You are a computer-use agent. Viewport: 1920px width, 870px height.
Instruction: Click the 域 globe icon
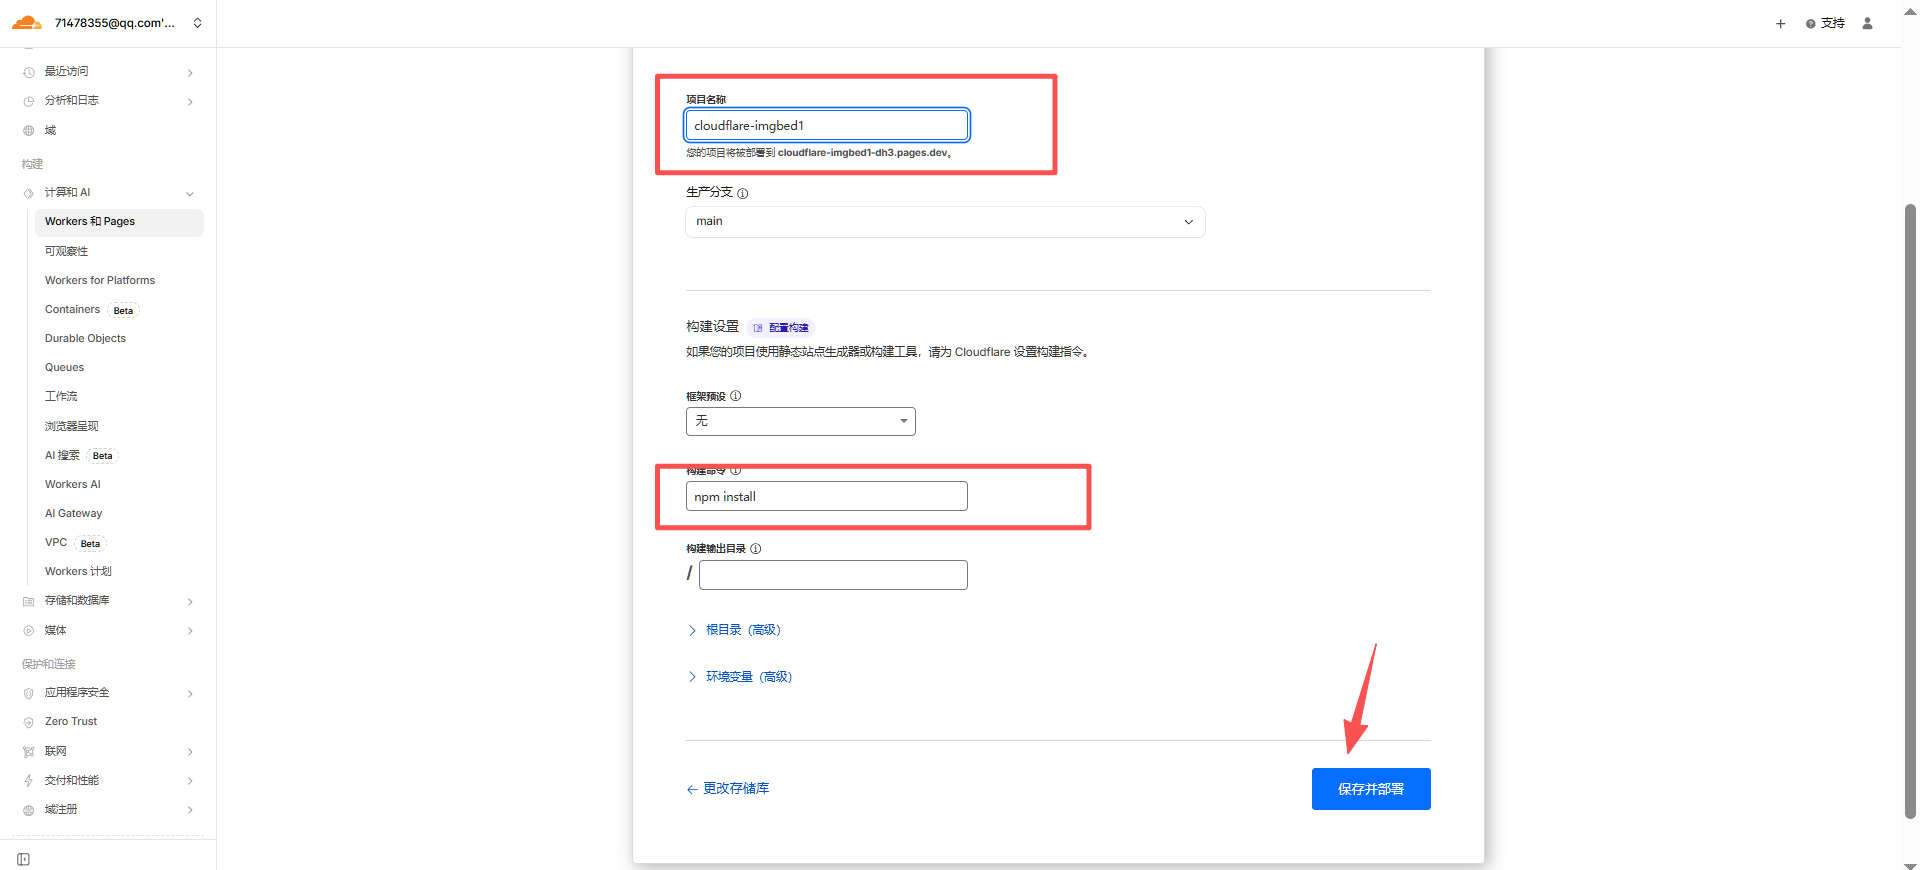coord(29,131)
